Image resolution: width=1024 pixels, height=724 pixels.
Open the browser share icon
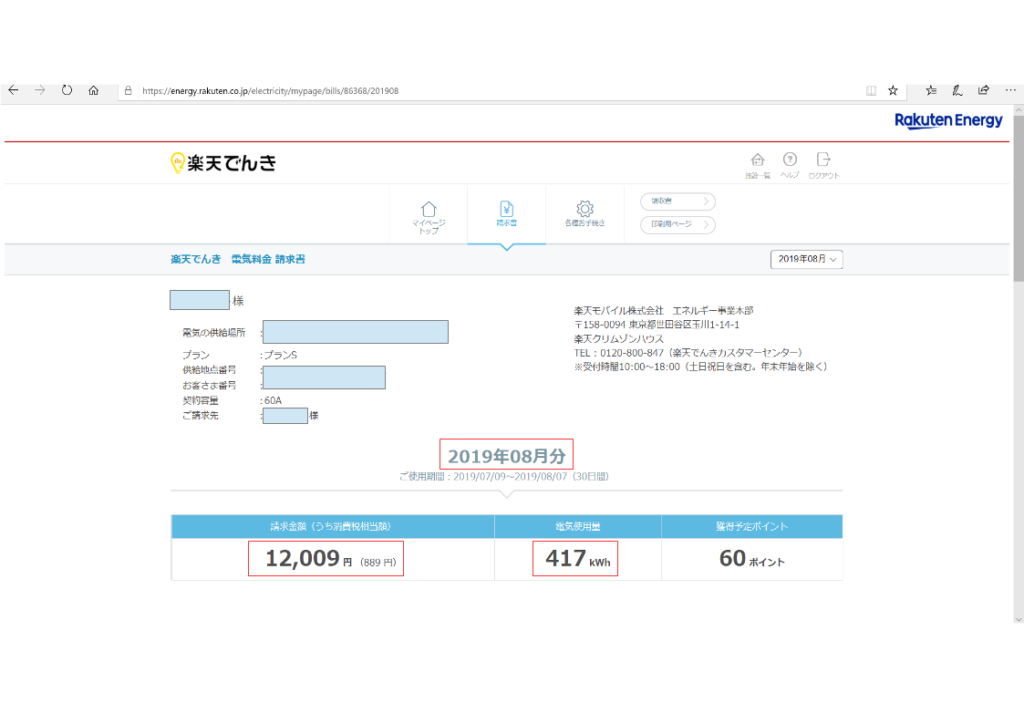coord(983,90)
